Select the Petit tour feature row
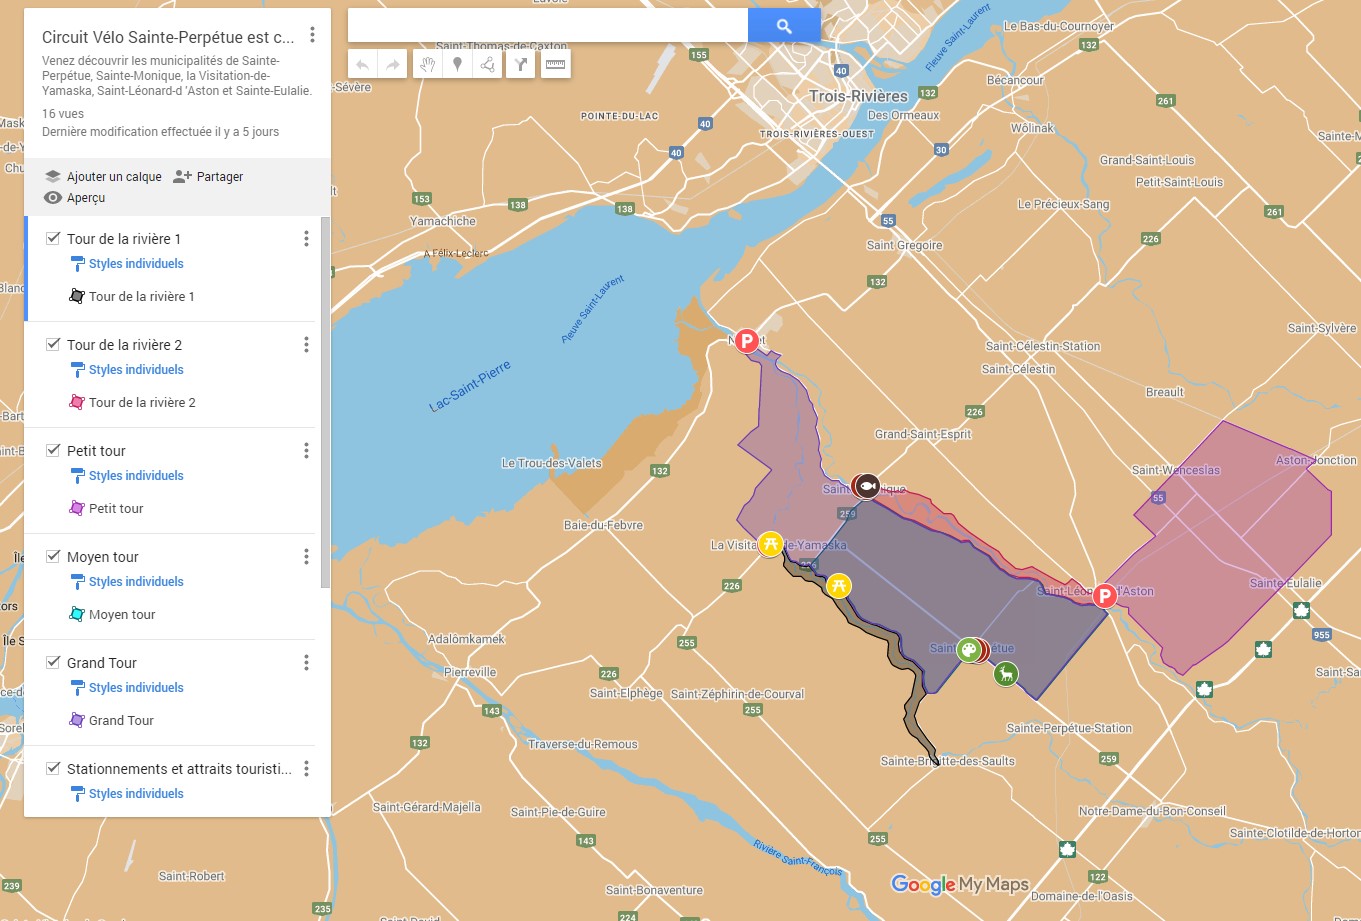 (x=170, y=508)
